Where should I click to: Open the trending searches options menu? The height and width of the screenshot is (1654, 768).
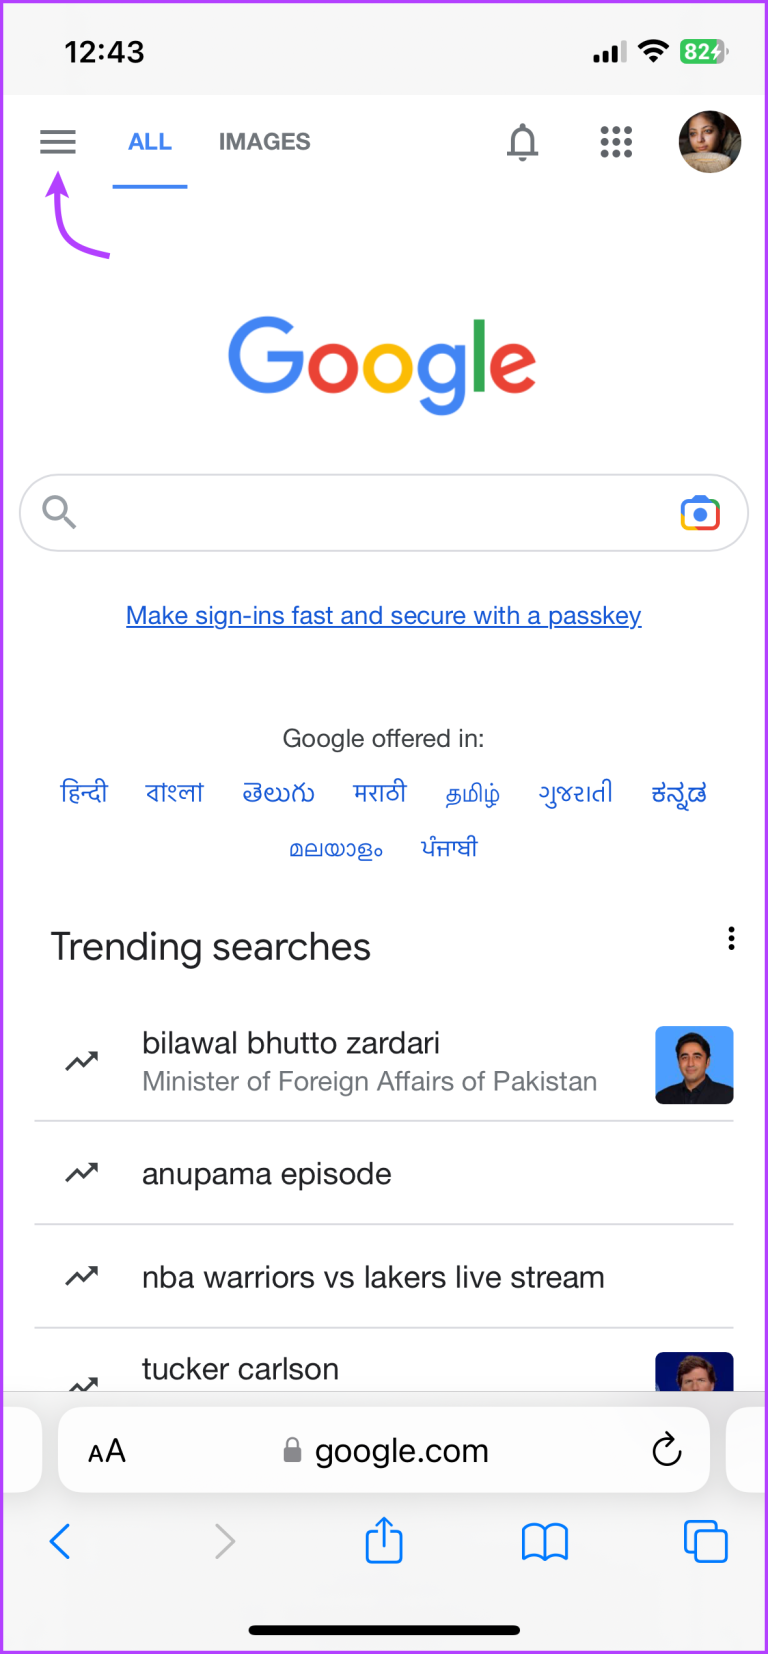[x=731, y=938]
